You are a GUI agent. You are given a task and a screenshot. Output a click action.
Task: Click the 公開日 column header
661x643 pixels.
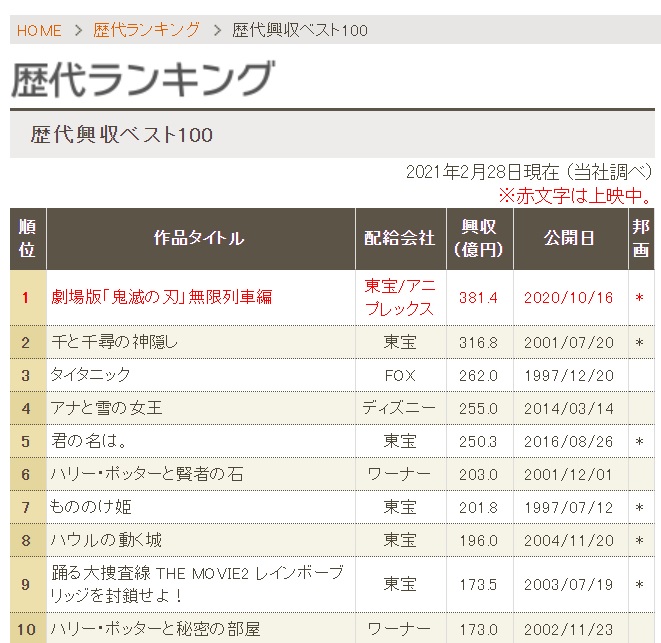[569, 239]
